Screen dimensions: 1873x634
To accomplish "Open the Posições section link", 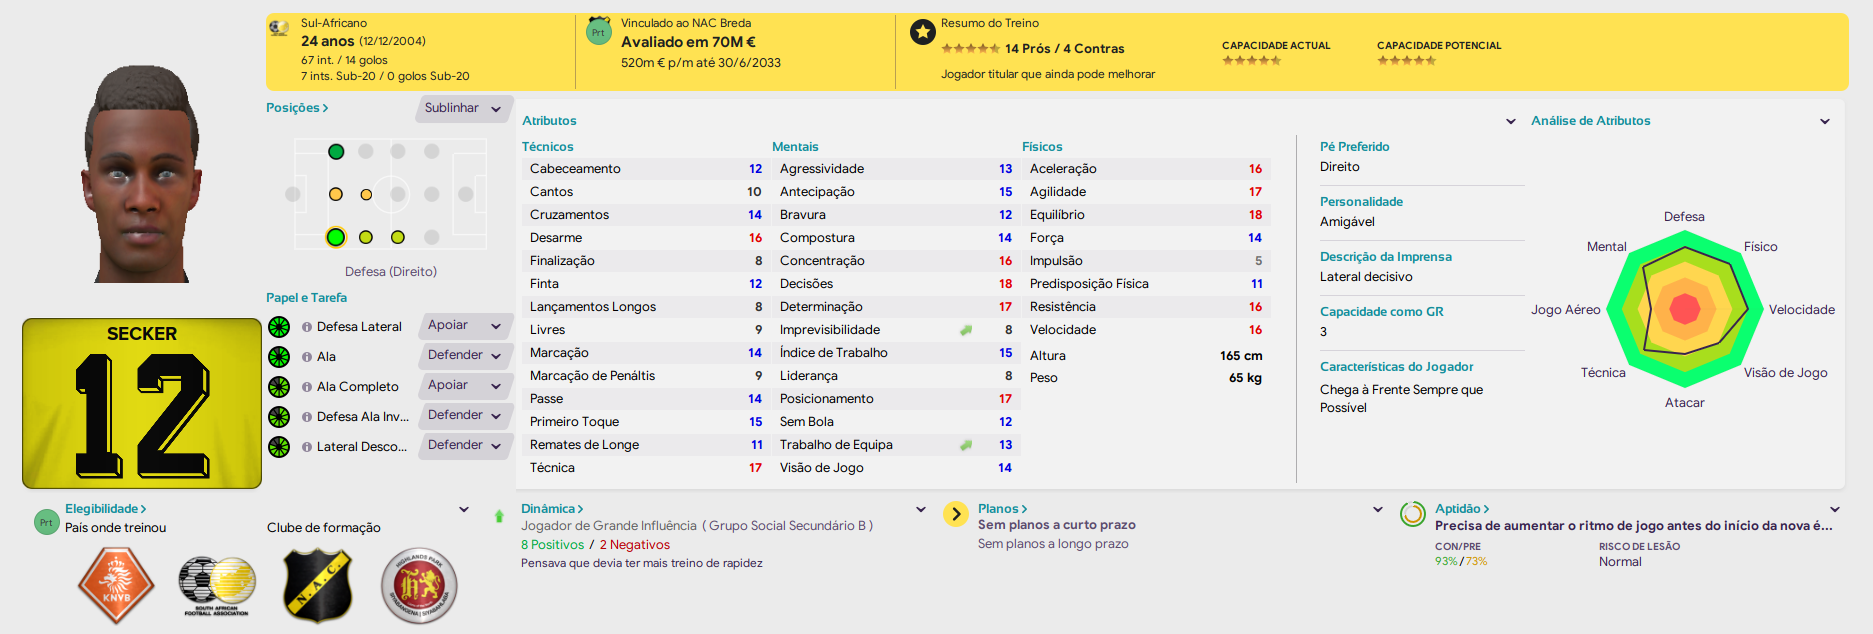I will click(297, 108).
